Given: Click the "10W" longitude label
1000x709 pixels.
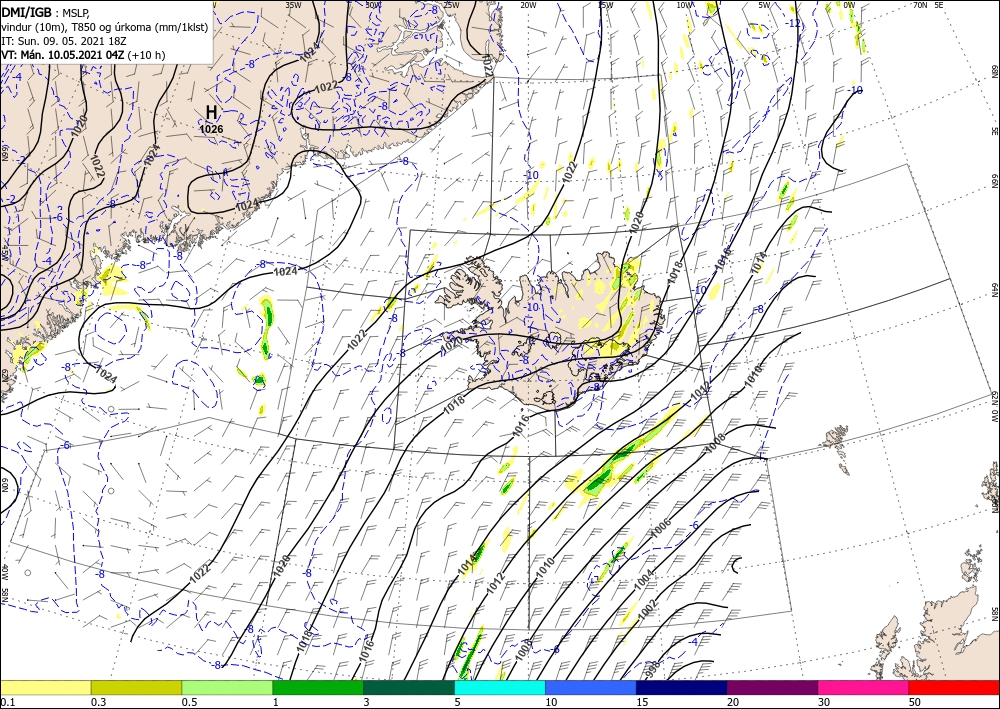Looking at the screenshot, I should [684, 5].
